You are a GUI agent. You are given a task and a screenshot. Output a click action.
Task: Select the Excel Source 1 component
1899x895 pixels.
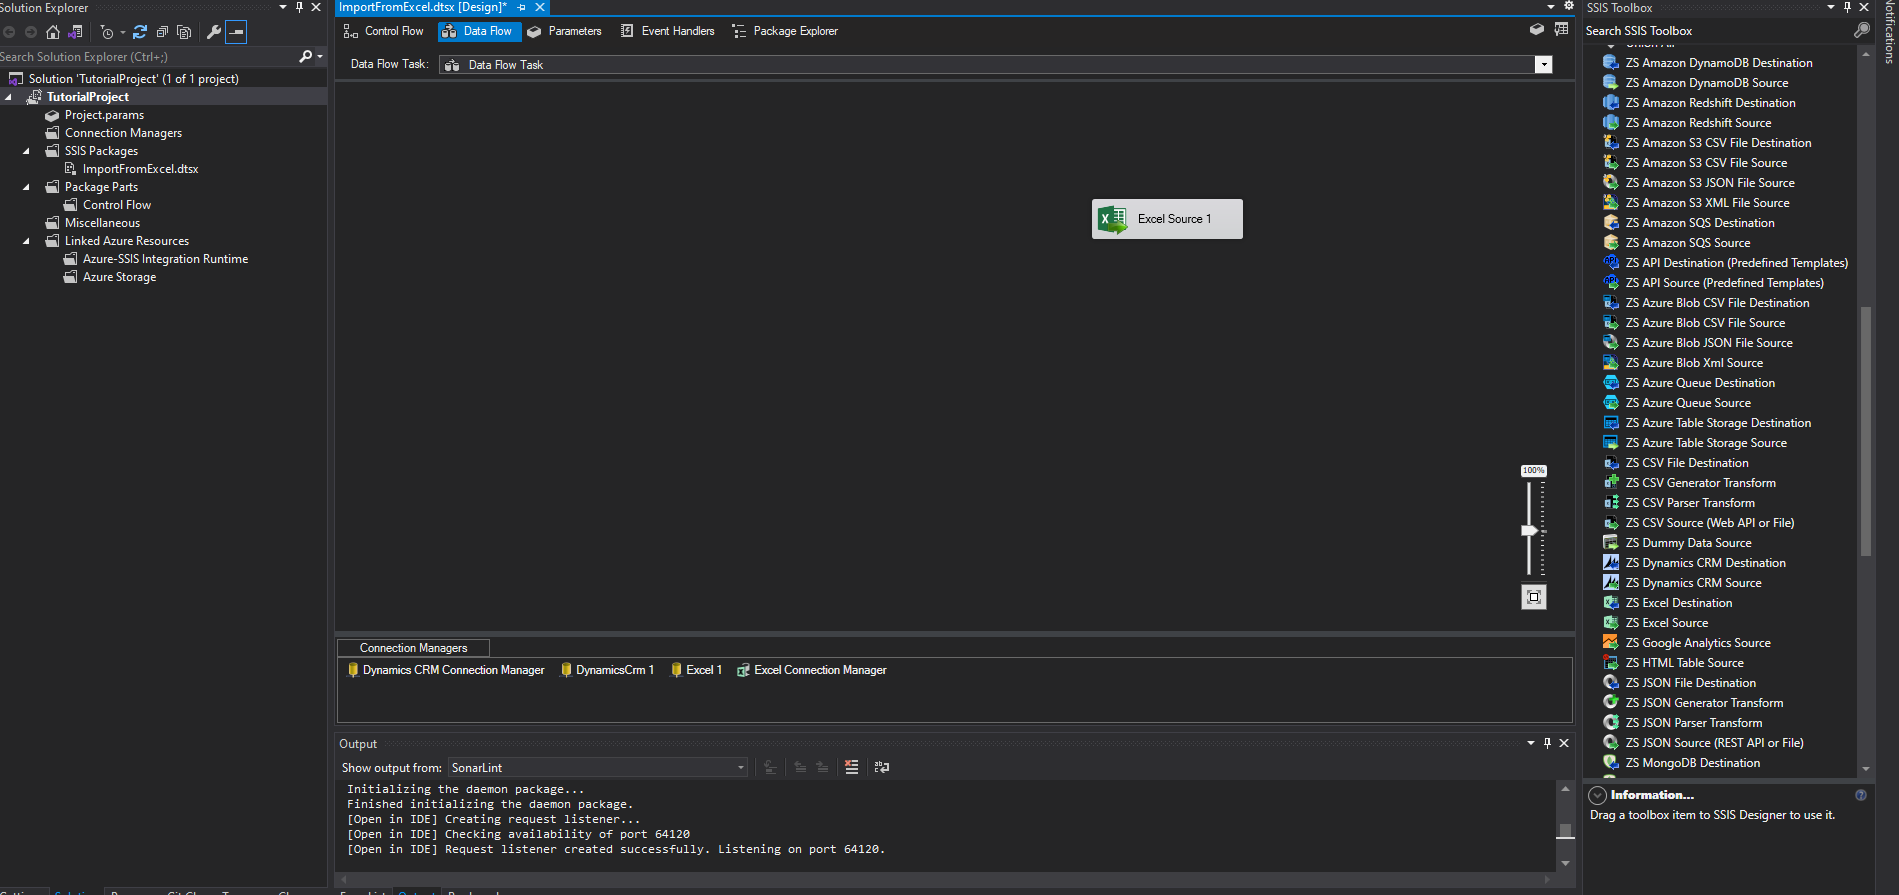(x=1167, y=219)
